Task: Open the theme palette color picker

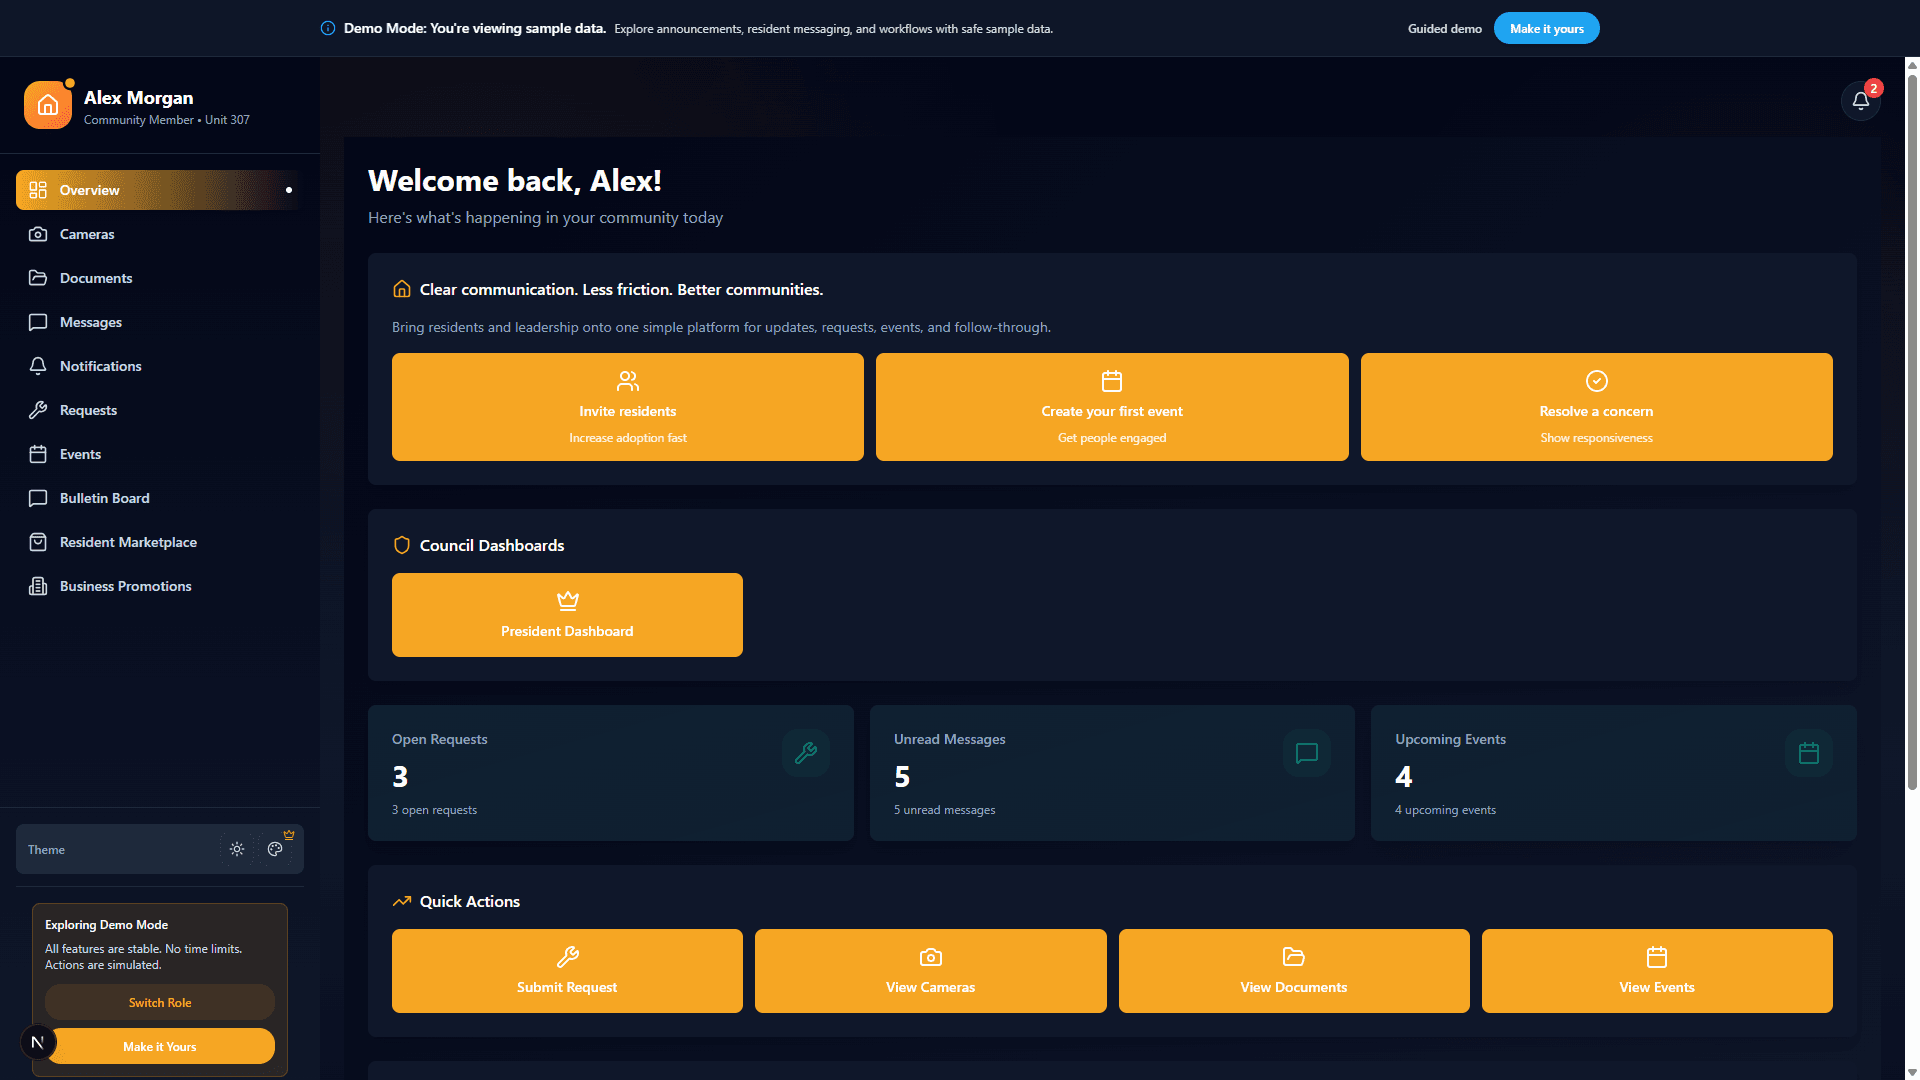Action: [275, 849]
